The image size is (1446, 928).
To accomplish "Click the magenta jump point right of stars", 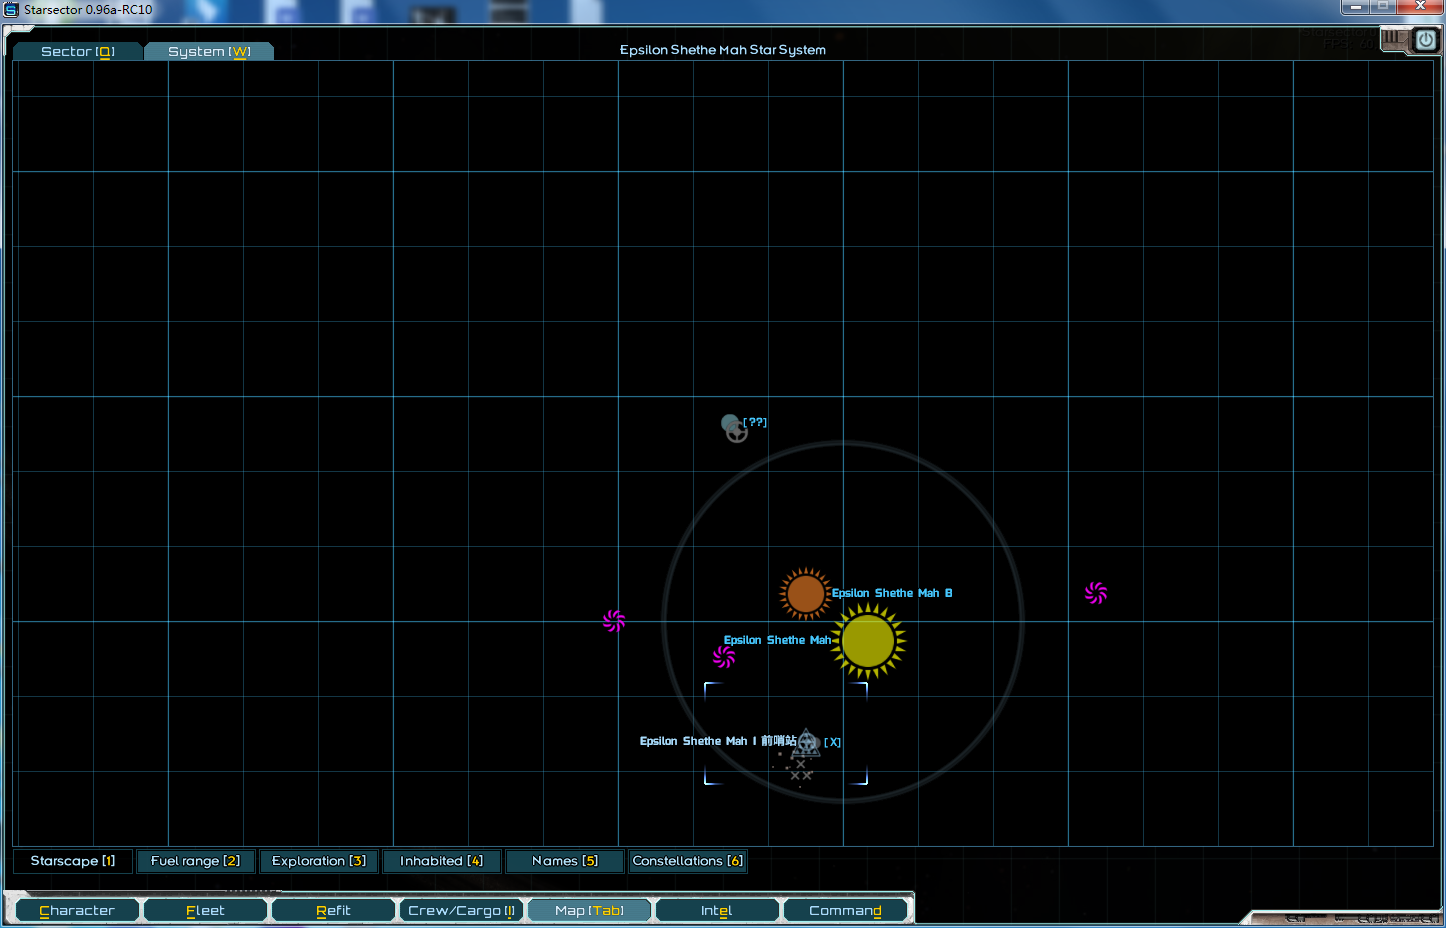I will coord(1096,593).
